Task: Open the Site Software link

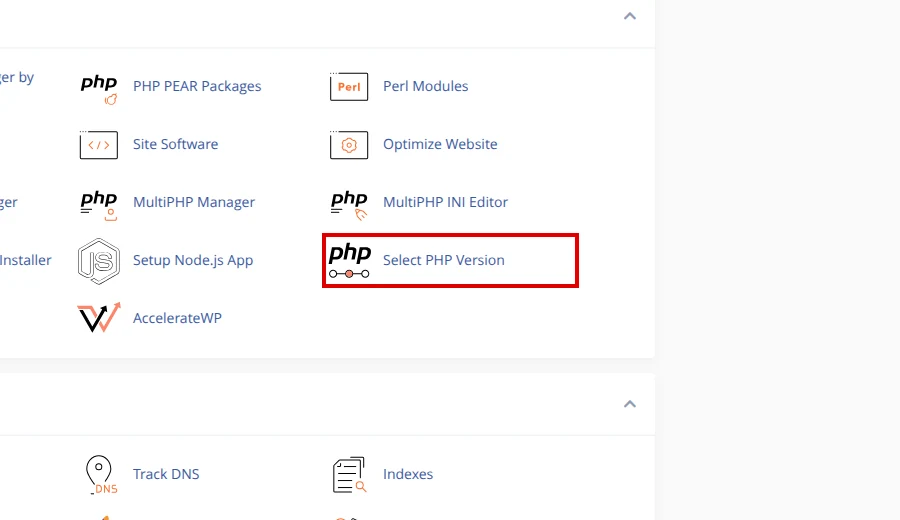Action: click(176, 144)
